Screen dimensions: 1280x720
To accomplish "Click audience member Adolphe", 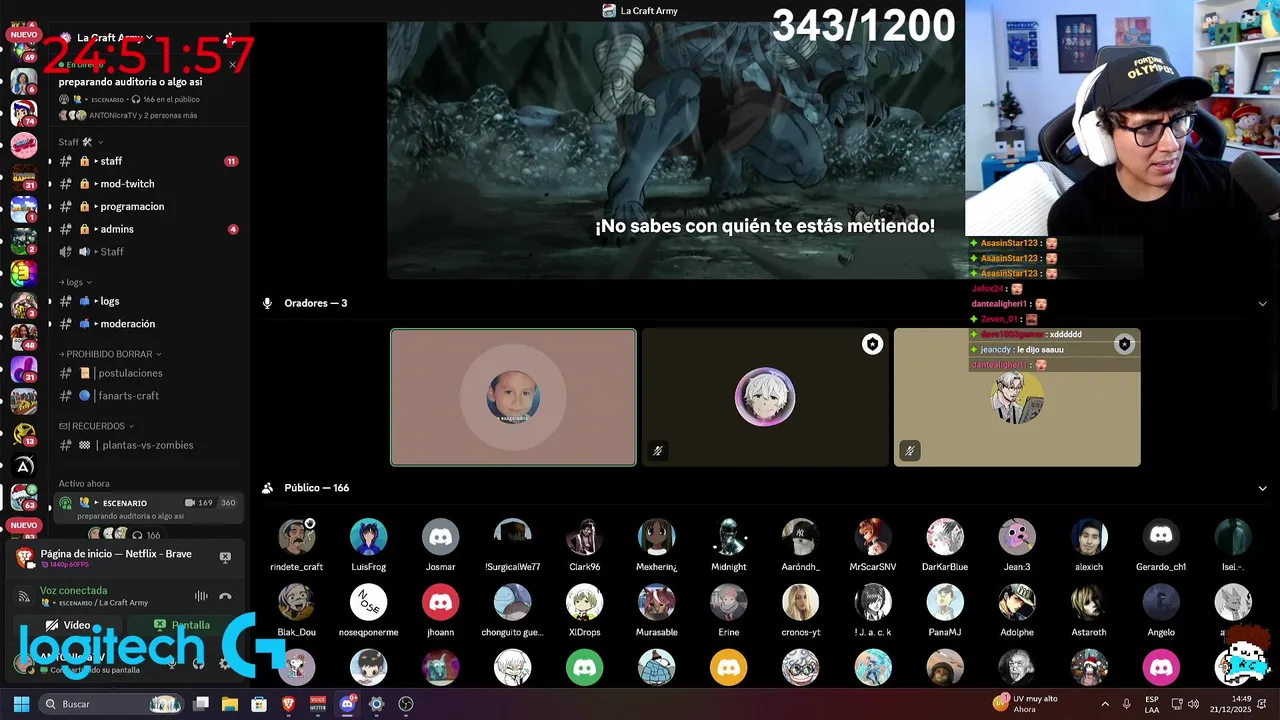I will (x=1017, y=611).
